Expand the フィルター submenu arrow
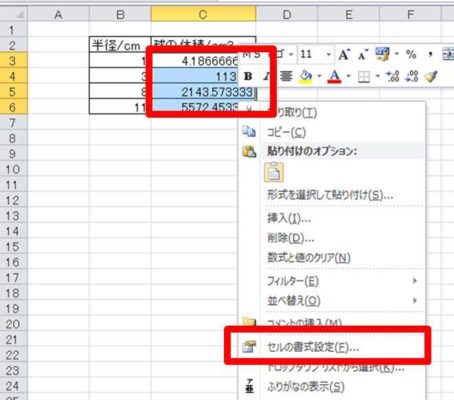The image size is (454, 400). click(415, 281)
